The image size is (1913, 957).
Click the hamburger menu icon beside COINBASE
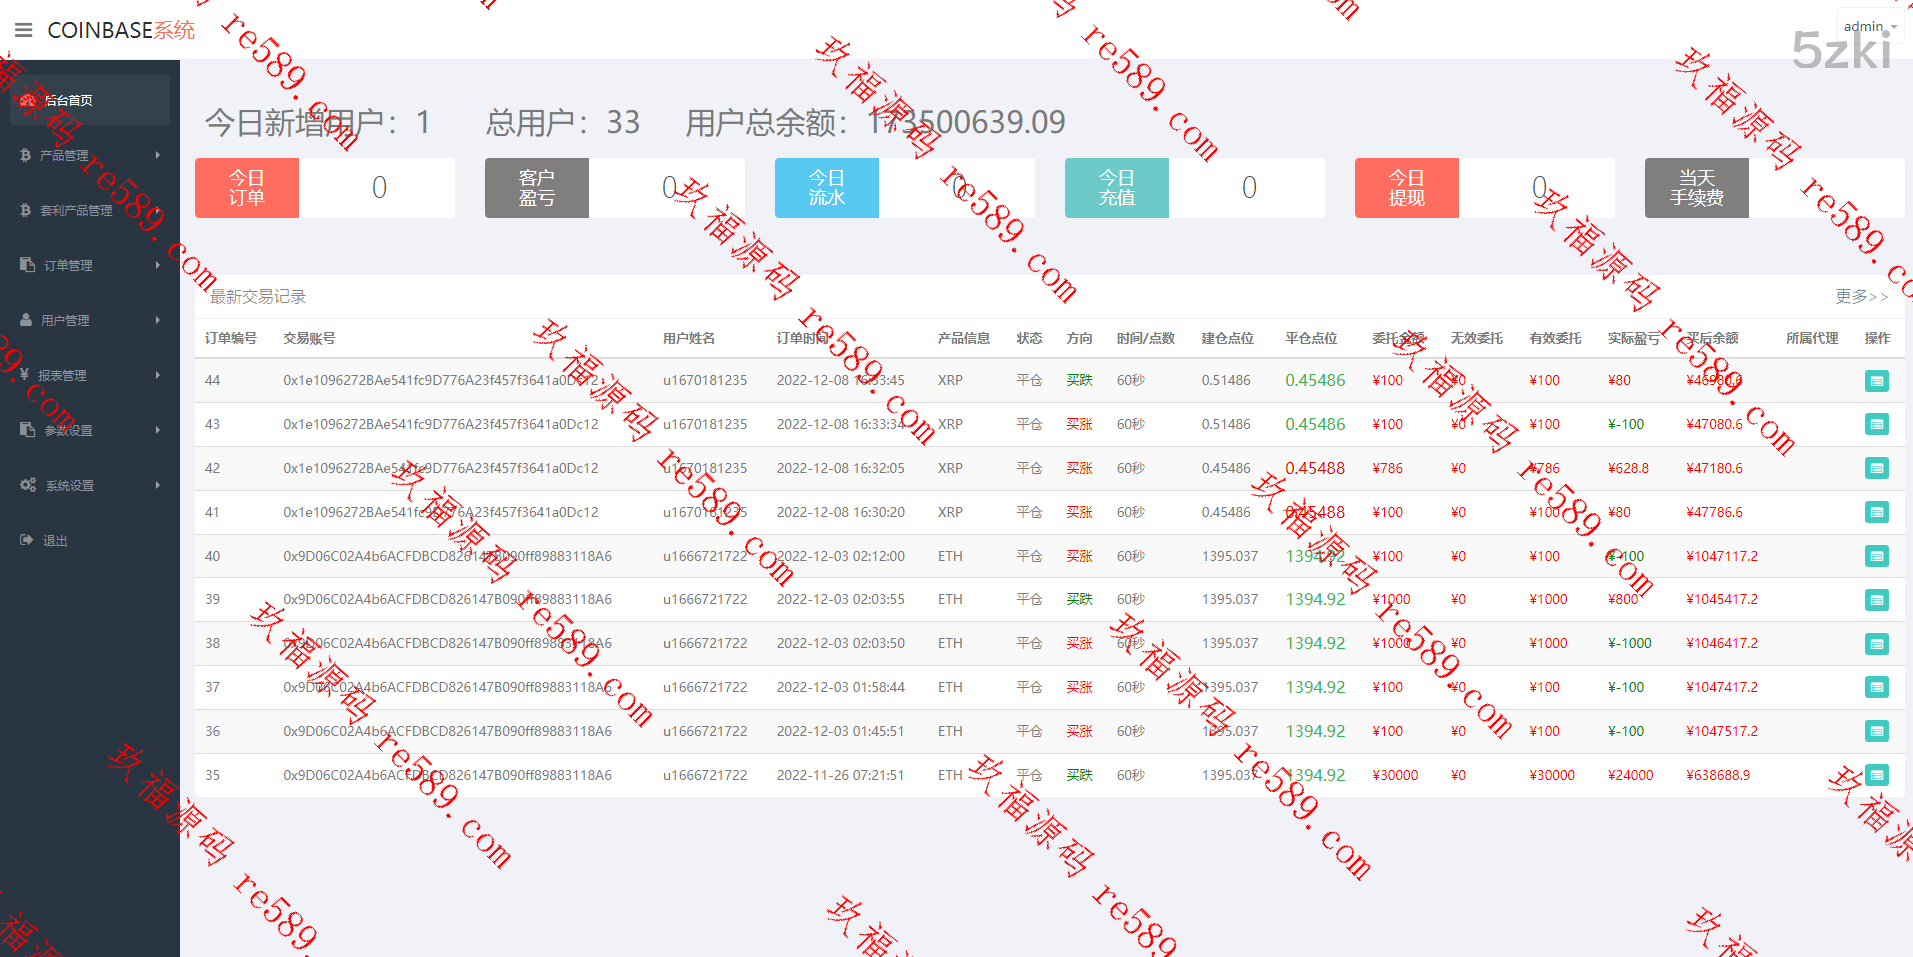pyautogui.click(x=24, y=30)
